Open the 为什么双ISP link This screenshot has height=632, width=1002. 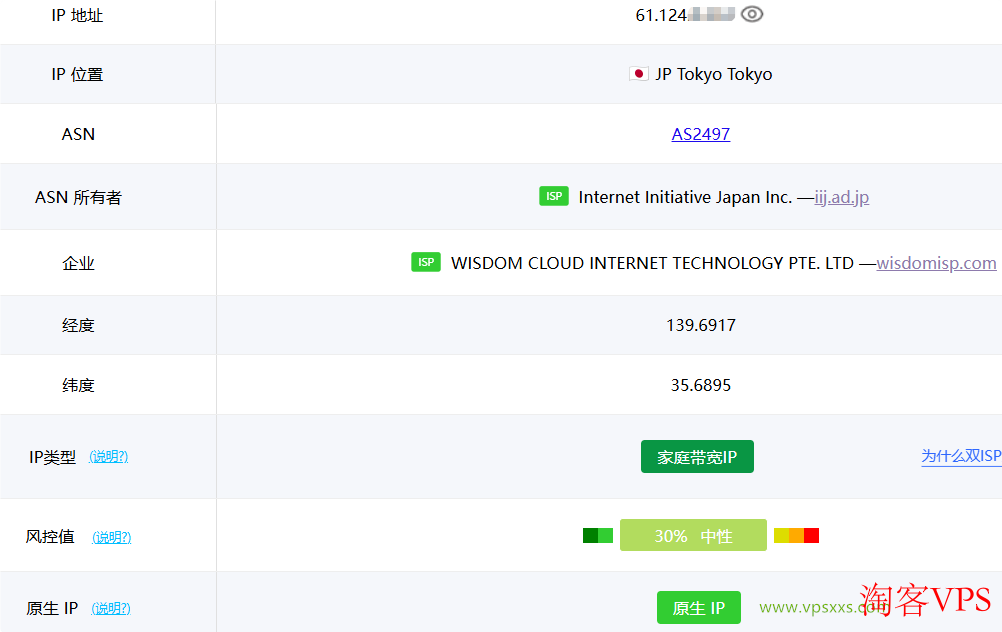[961, 456]
